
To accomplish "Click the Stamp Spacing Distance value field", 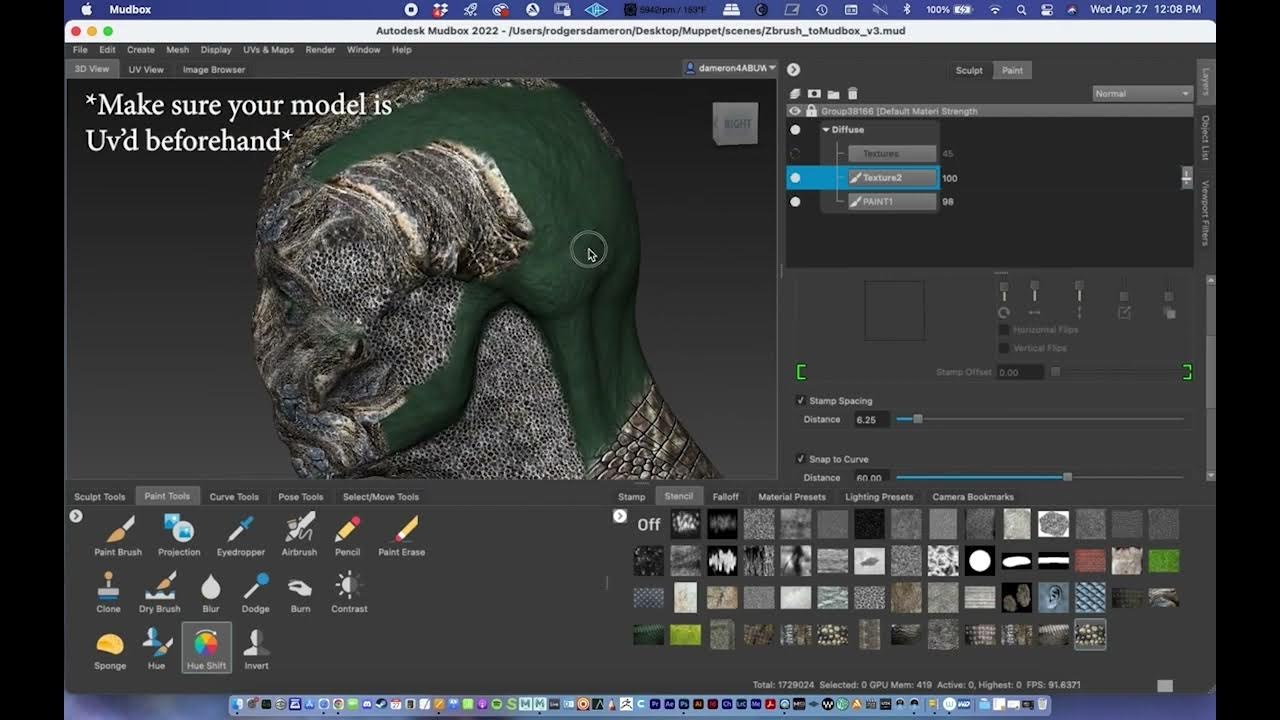I will [872, 420].
